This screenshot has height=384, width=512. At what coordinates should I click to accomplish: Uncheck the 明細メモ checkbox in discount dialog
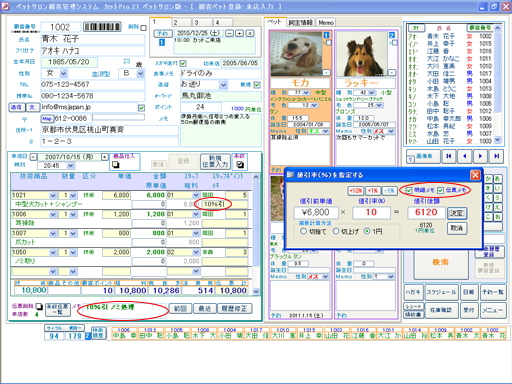point(409,190)
